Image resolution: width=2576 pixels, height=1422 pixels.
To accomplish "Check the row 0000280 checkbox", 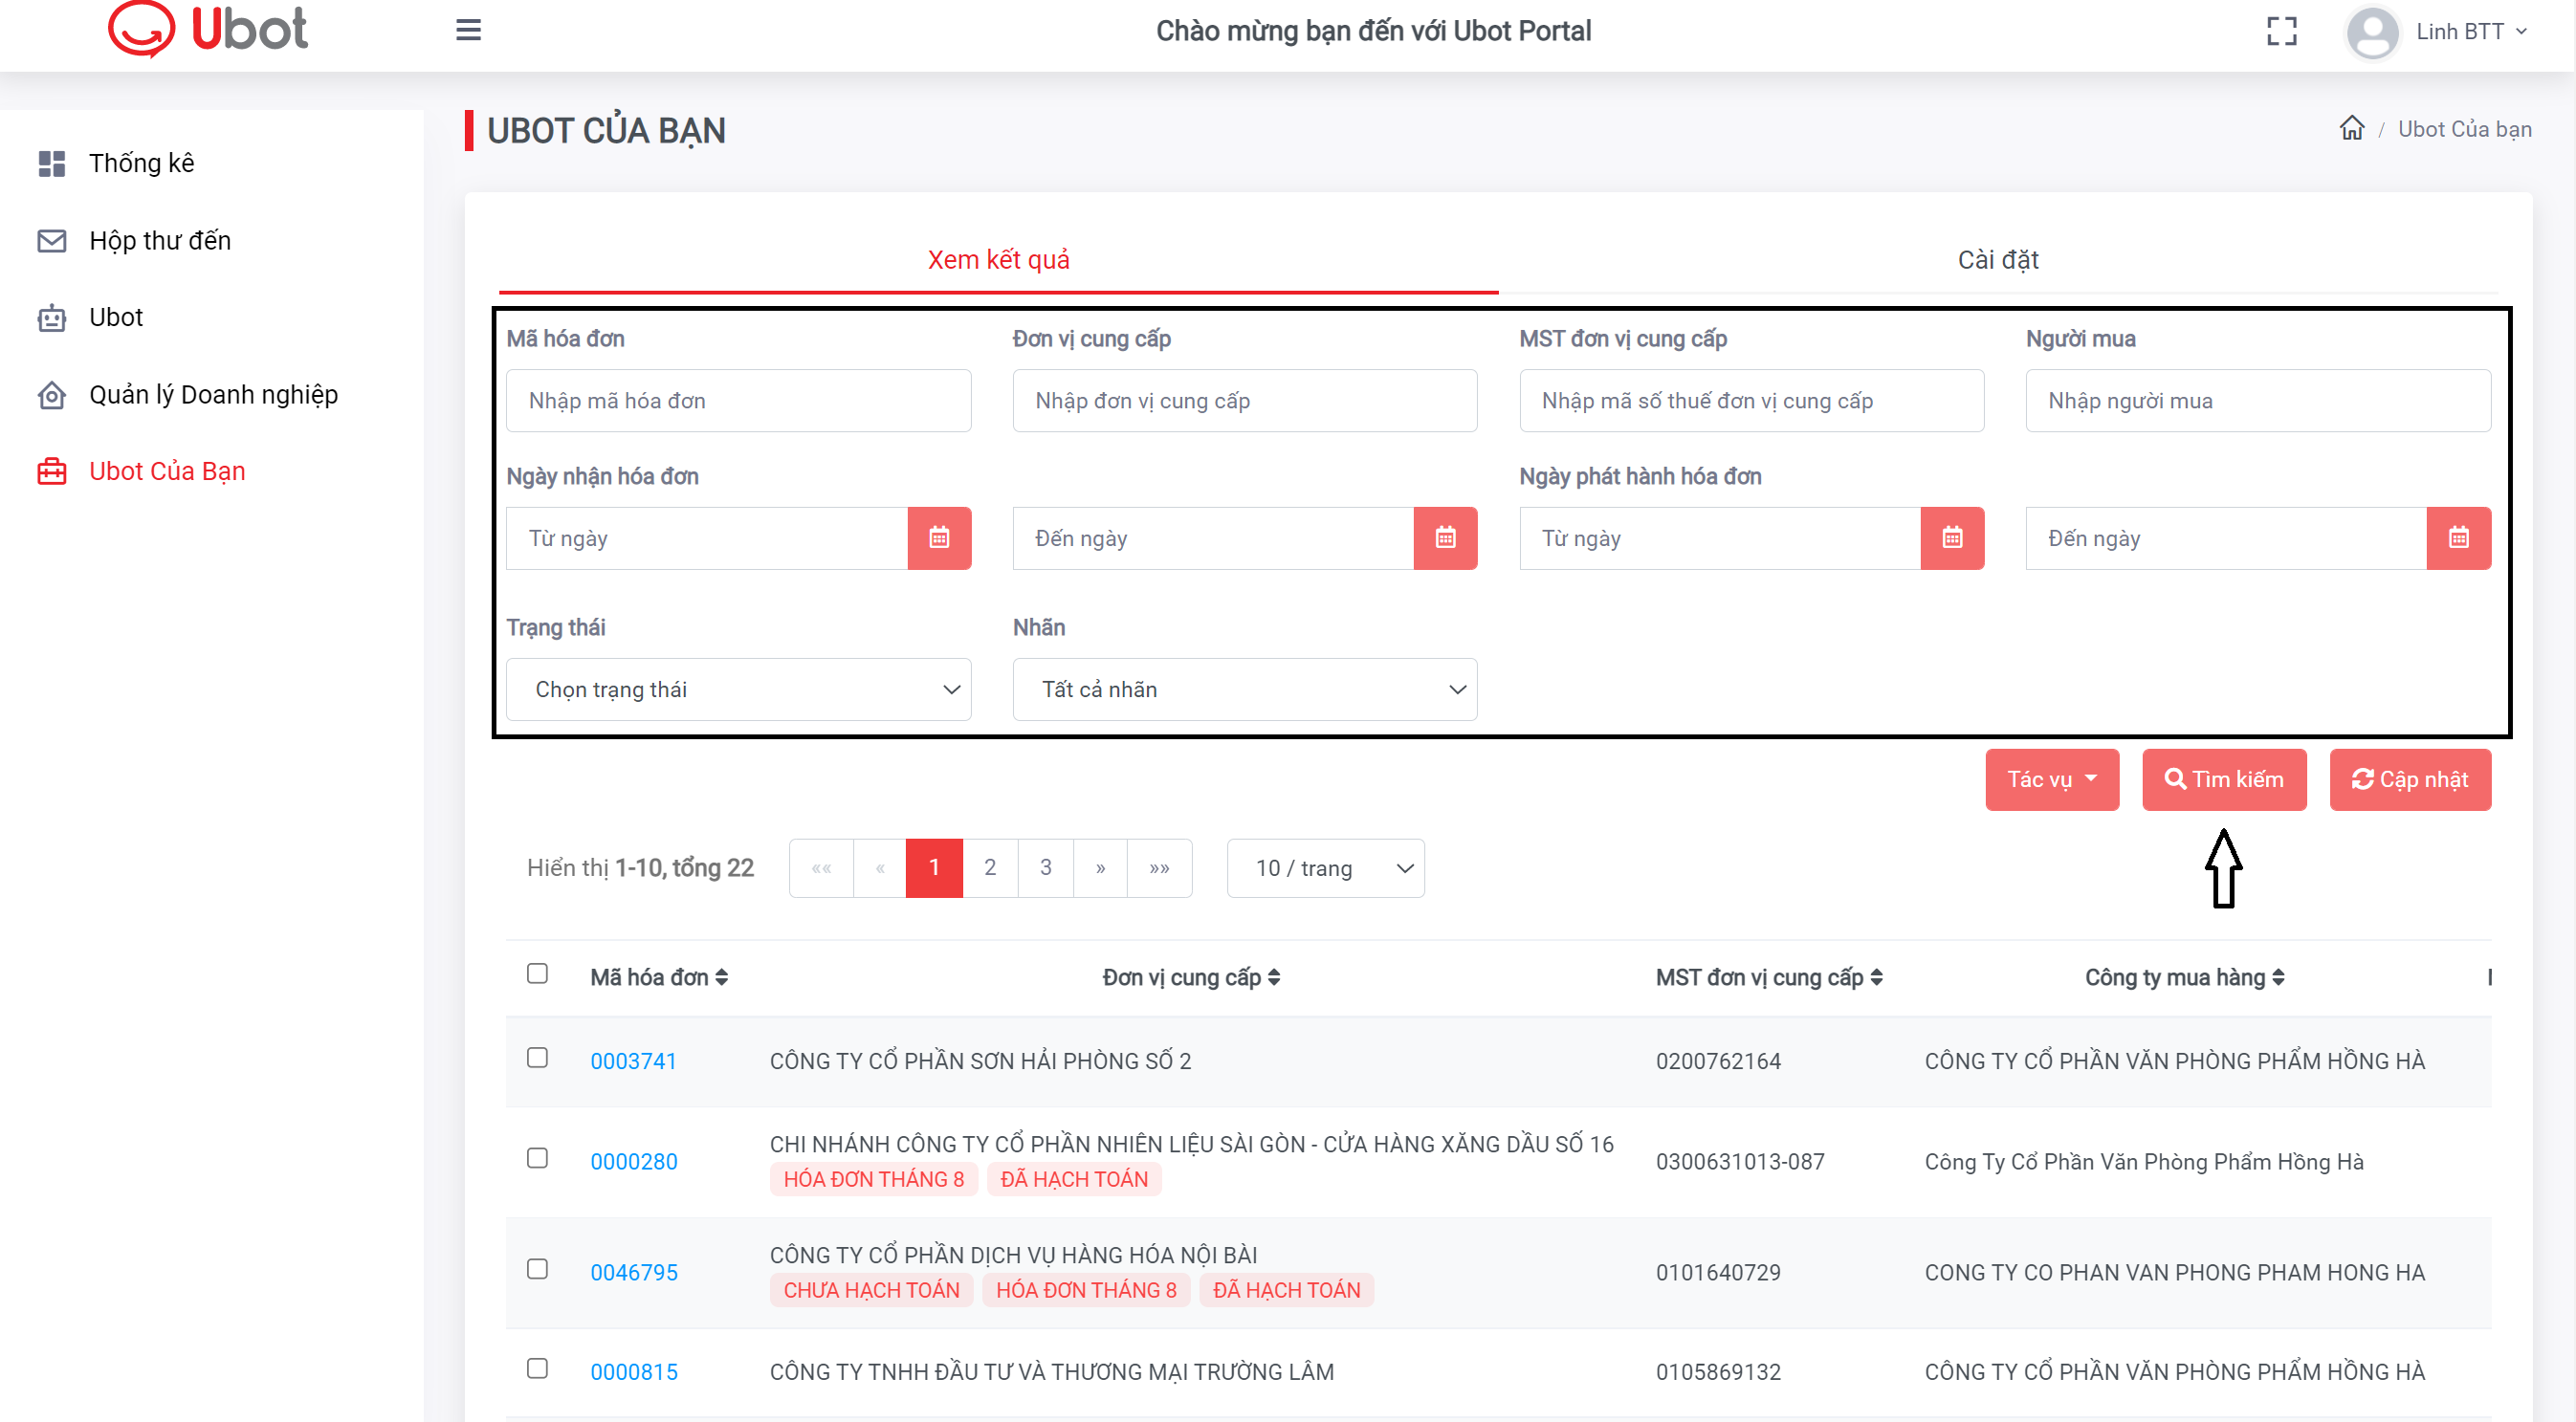I will (x=537, y=1157).
